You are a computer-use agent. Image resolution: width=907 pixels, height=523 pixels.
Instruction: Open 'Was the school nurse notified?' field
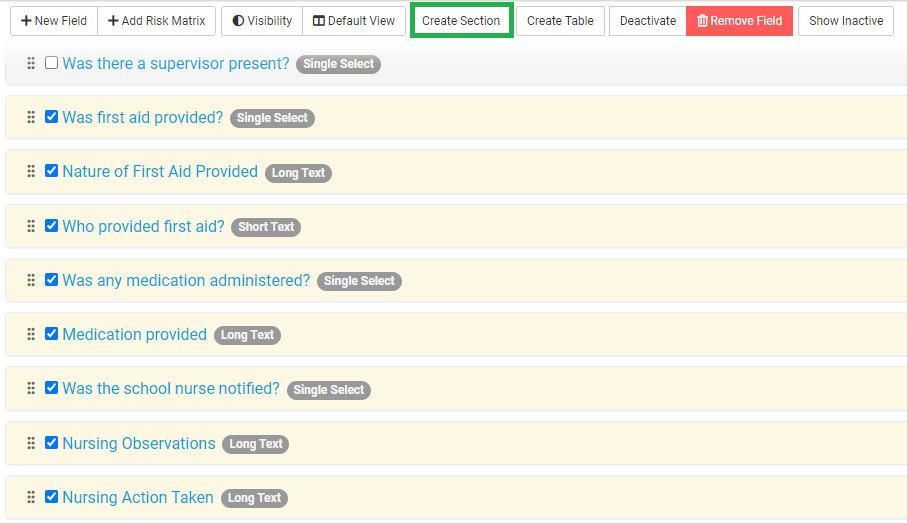171,389
